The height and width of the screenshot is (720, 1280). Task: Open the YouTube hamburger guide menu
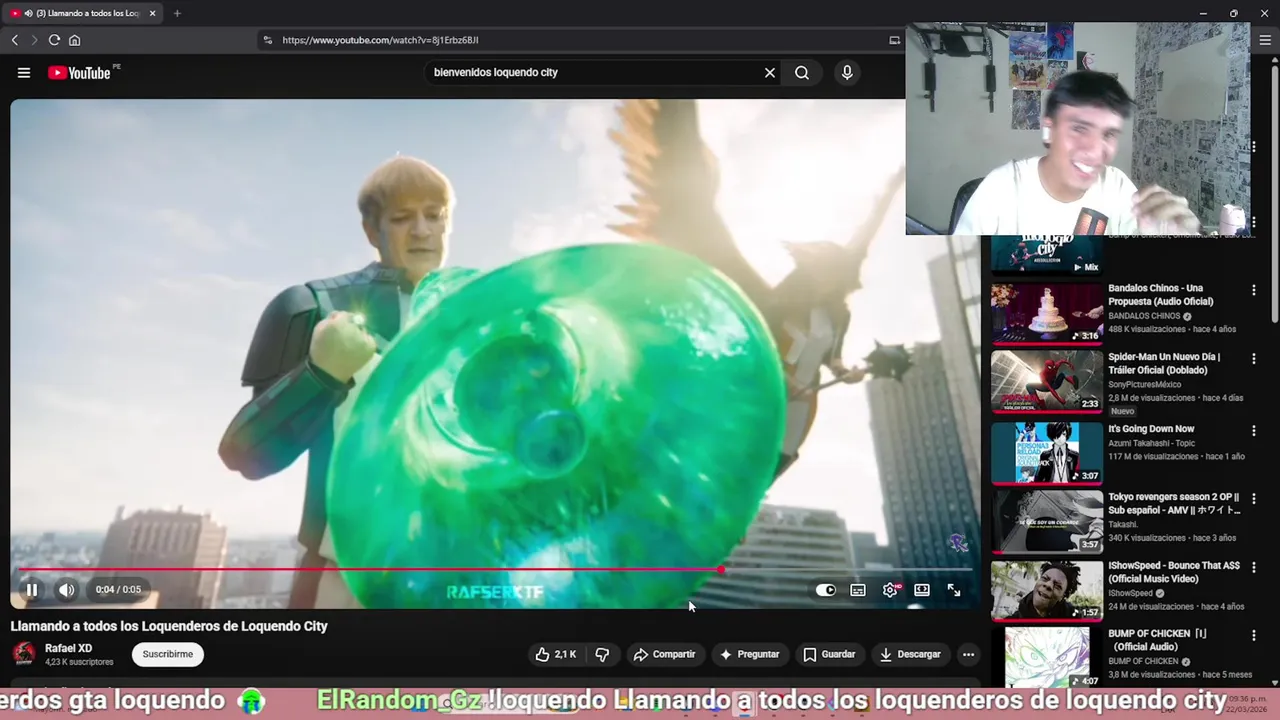tap(24, 72)
